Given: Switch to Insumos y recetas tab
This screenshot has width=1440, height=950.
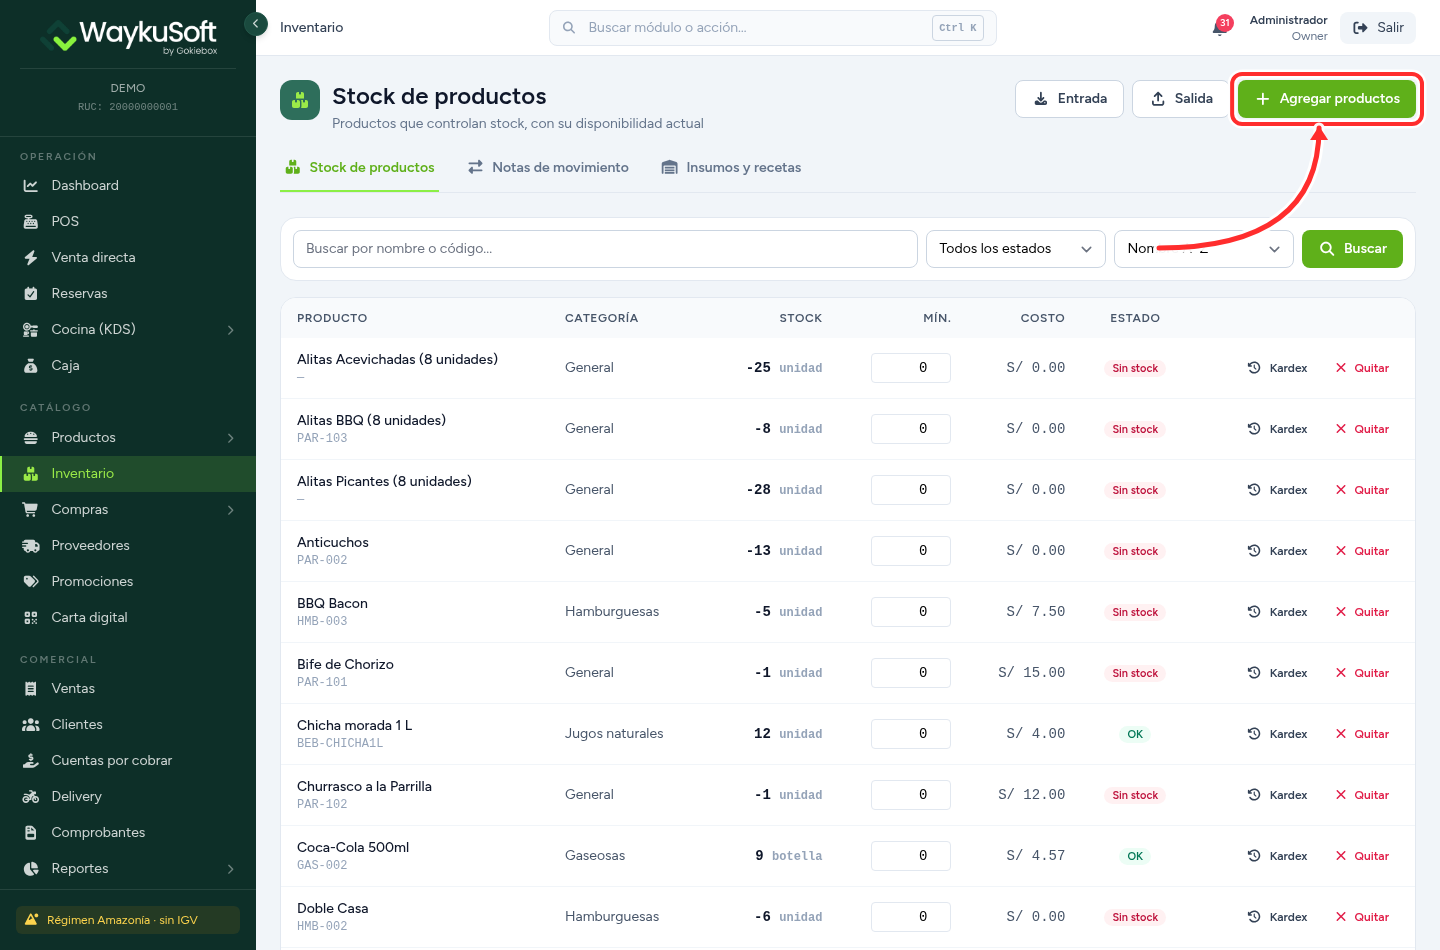Looking at the screenshot, I should click(x=731, y=167).
